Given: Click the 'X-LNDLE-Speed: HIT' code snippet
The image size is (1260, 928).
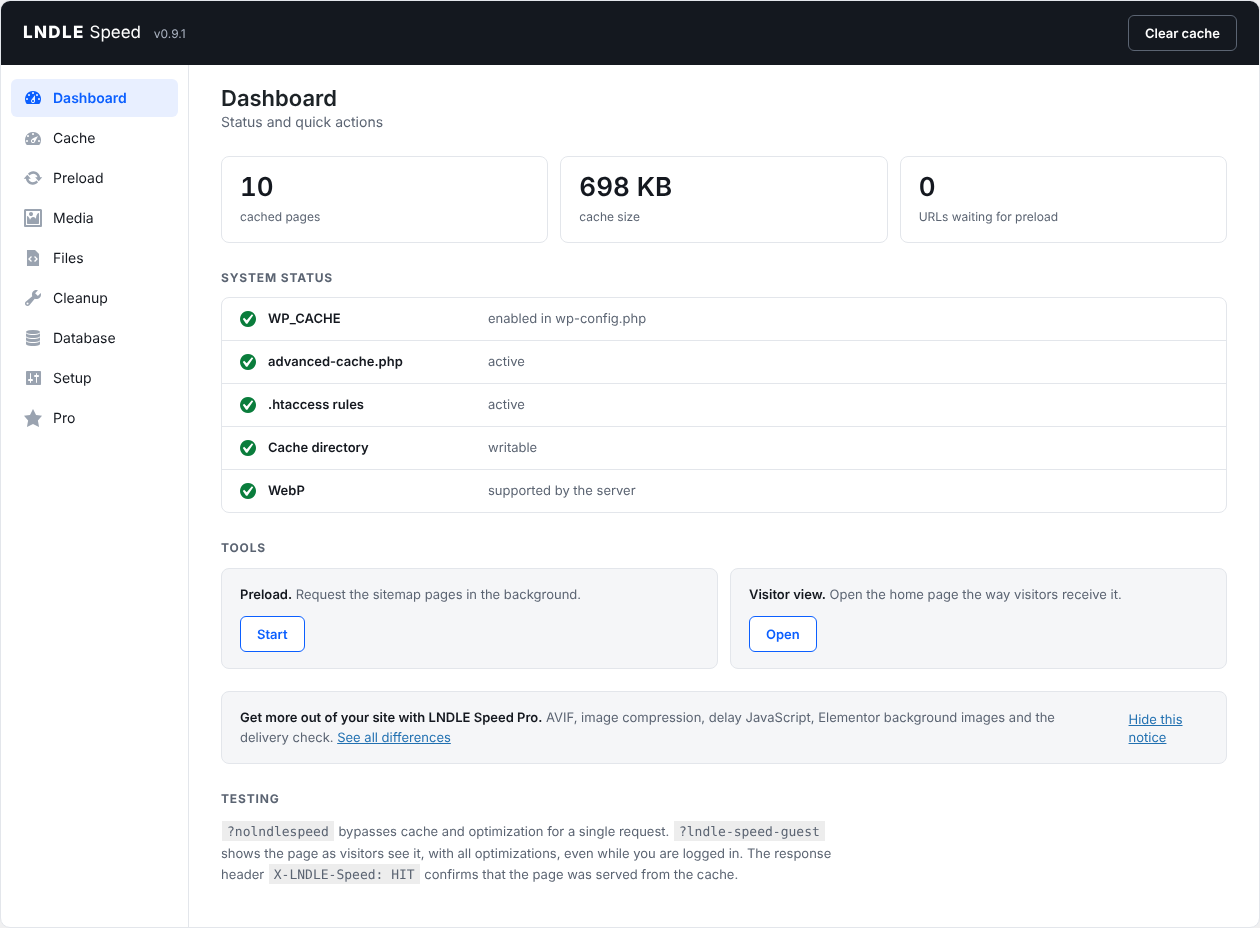Looking at the screenshot, I should pyautogui.click(x=344, y=874).
